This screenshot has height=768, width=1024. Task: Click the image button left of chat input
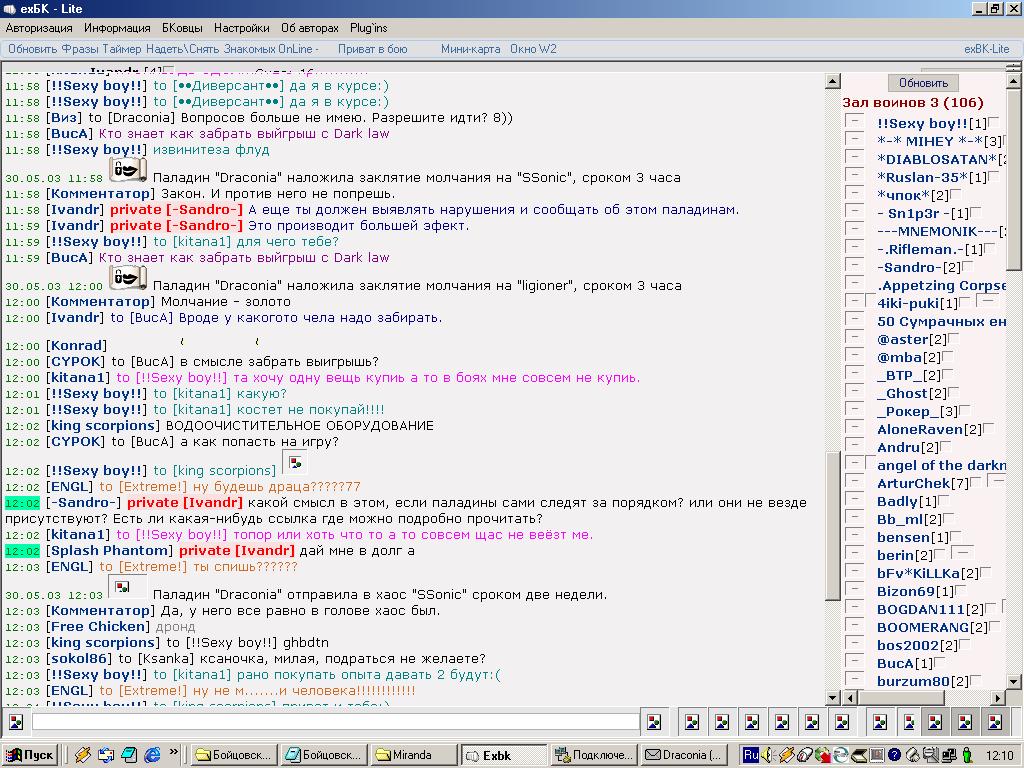[16, 722]
